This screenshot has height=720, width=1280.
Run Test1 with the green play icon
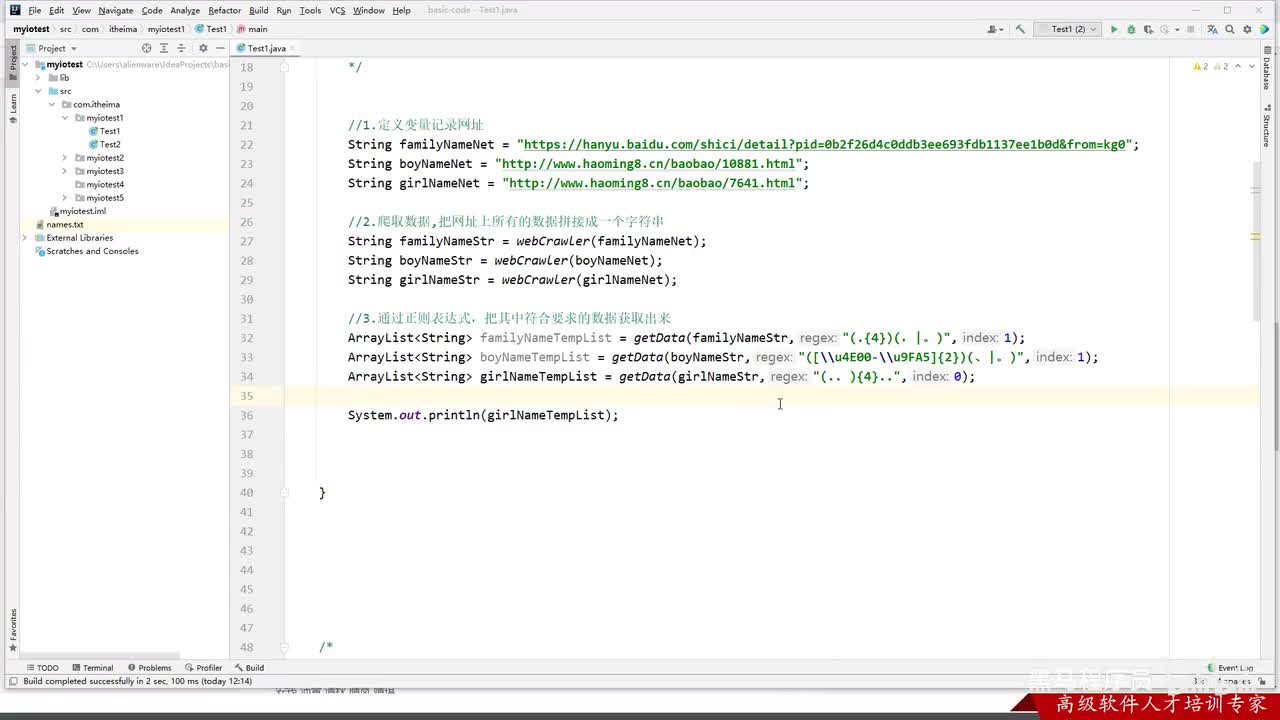1114,29
